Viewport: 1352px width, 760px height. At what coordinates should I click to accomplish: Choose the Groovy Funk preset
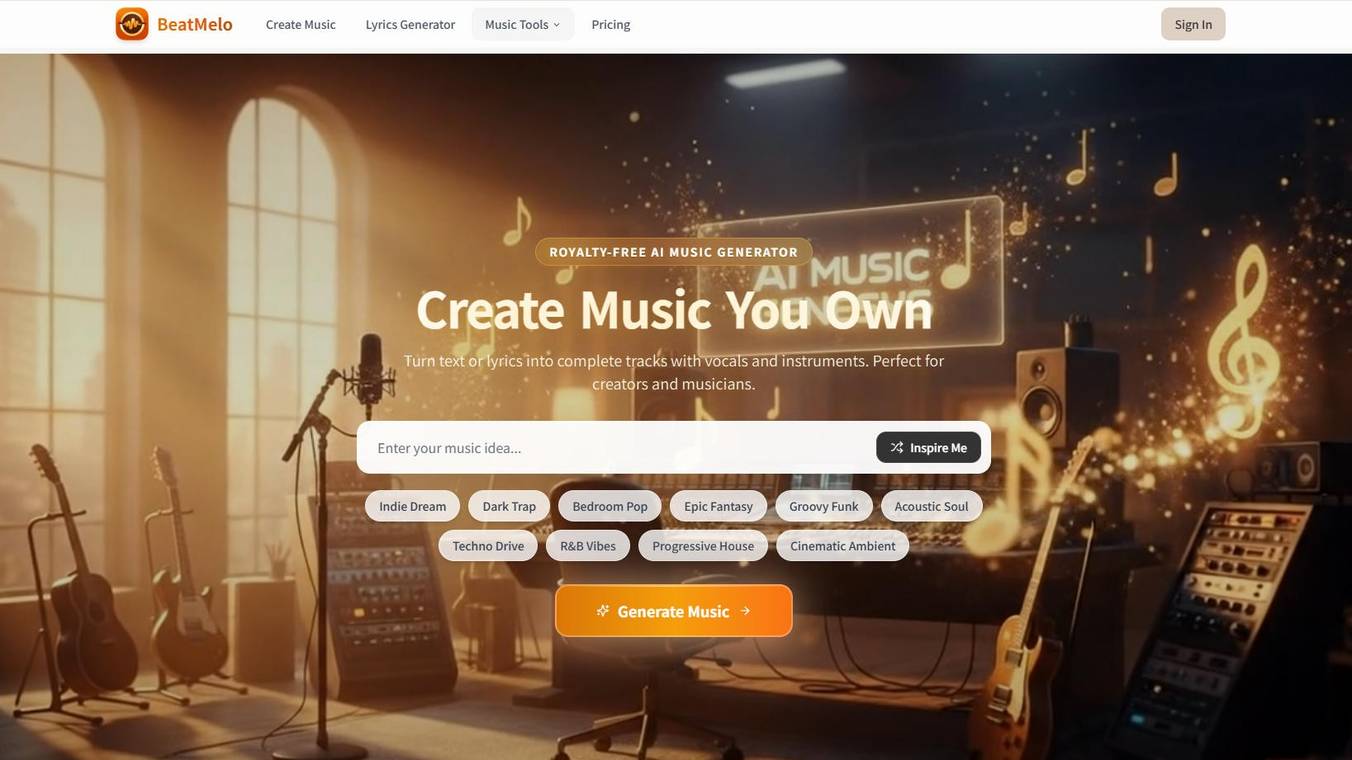tap(824, 506)
